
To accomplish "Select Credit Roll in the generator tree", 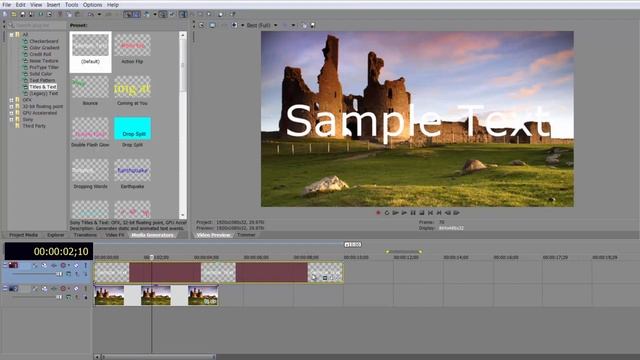I will pyautogui.click(x=40, y=54).
